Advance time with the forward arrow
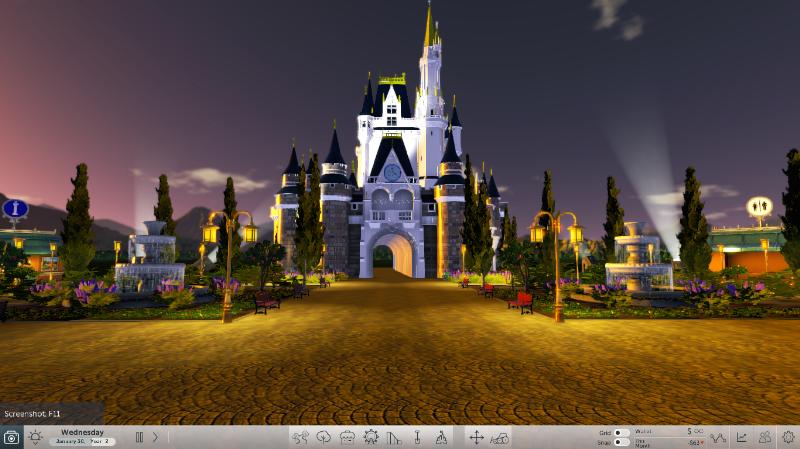The height and width of the screenshot is (449, 800). 155,437
